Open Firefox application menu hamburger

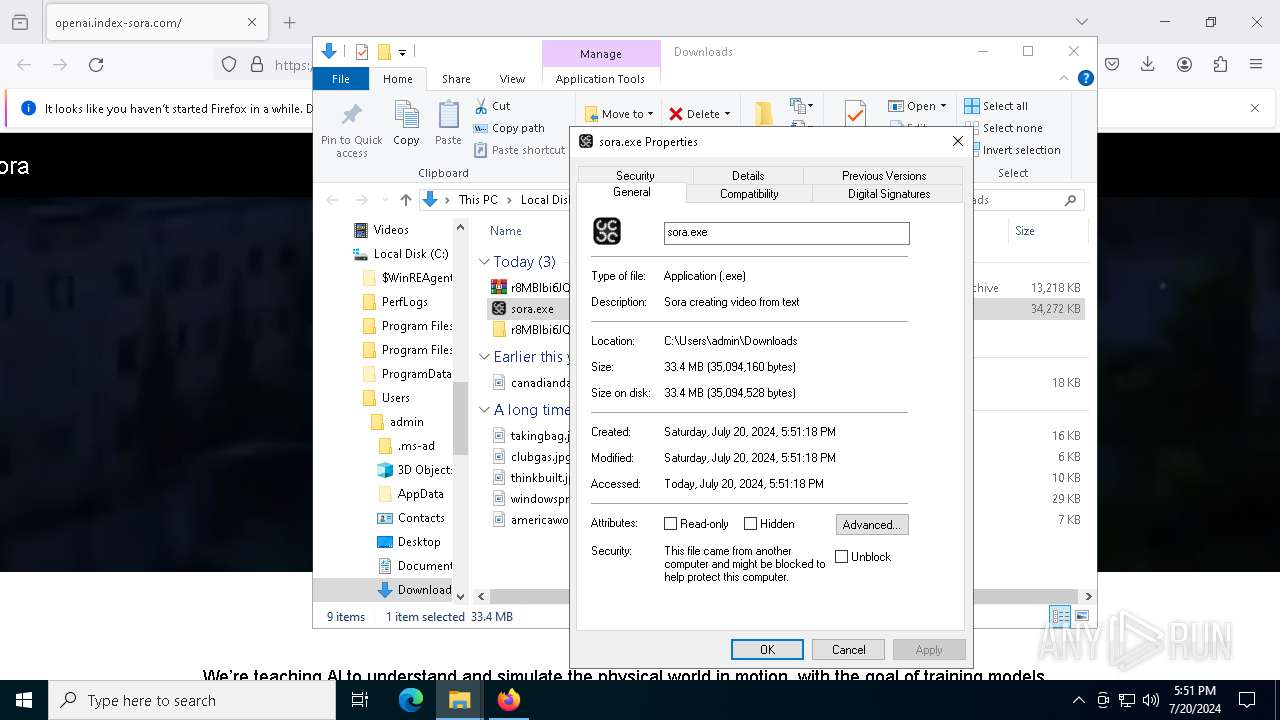(1256, 65)
